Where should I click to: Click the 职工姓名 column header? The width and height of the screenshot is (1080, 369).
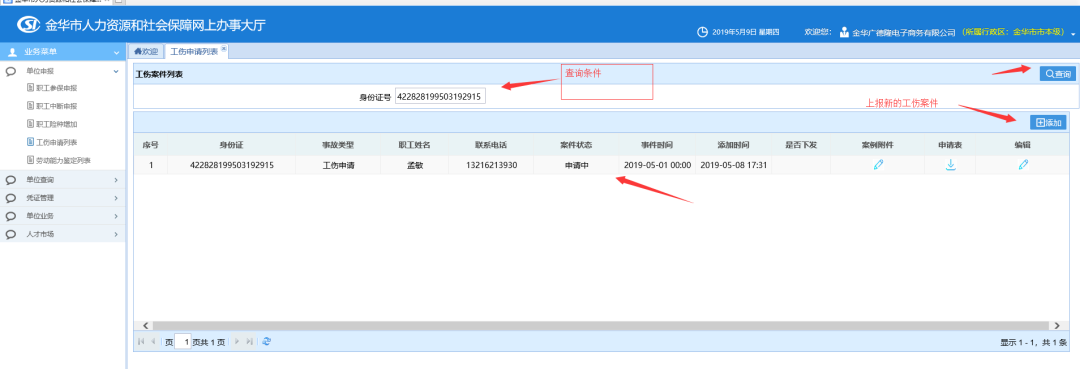pyautogui.click(x=414, y=145)
